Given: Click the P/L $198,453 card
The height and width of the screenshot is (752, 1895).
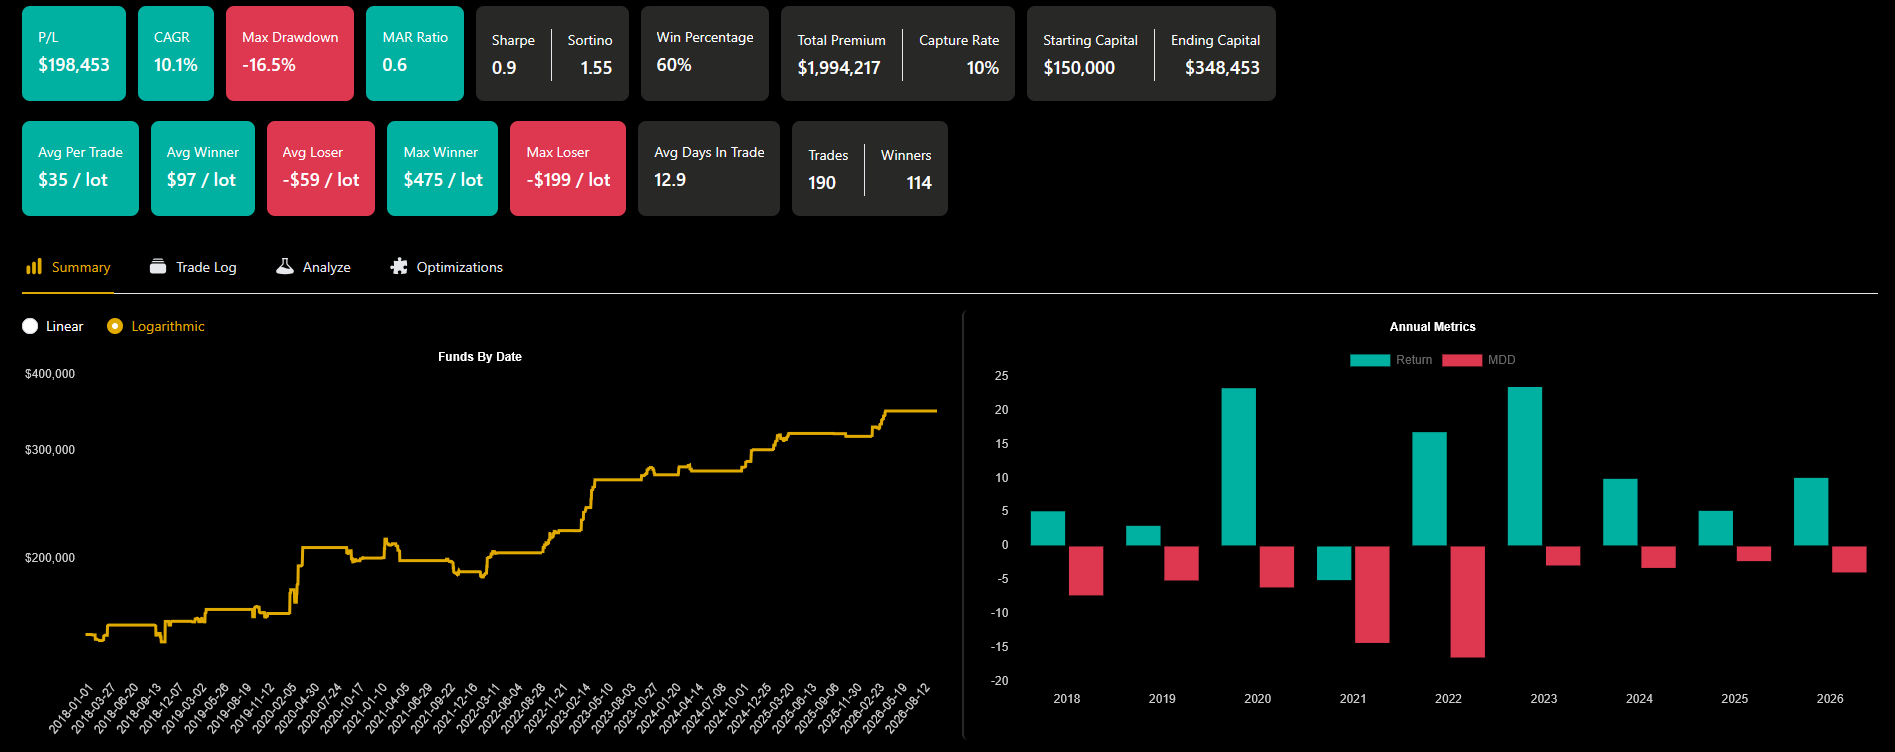Looking at the screenshot, I should point(74,53).
